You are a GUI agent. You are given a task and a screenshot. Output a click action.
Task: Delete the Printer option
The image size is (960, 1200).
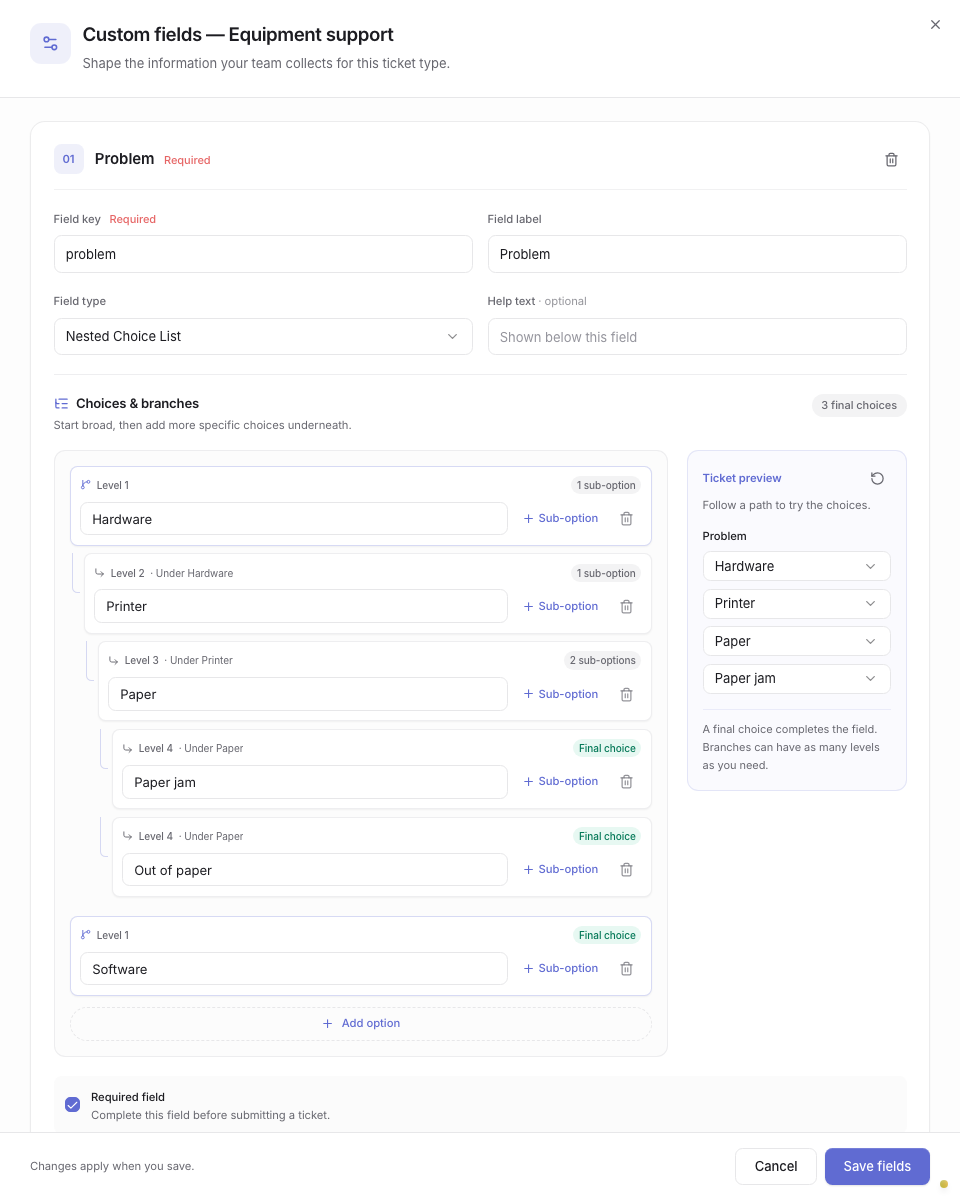tap(626, 607)
